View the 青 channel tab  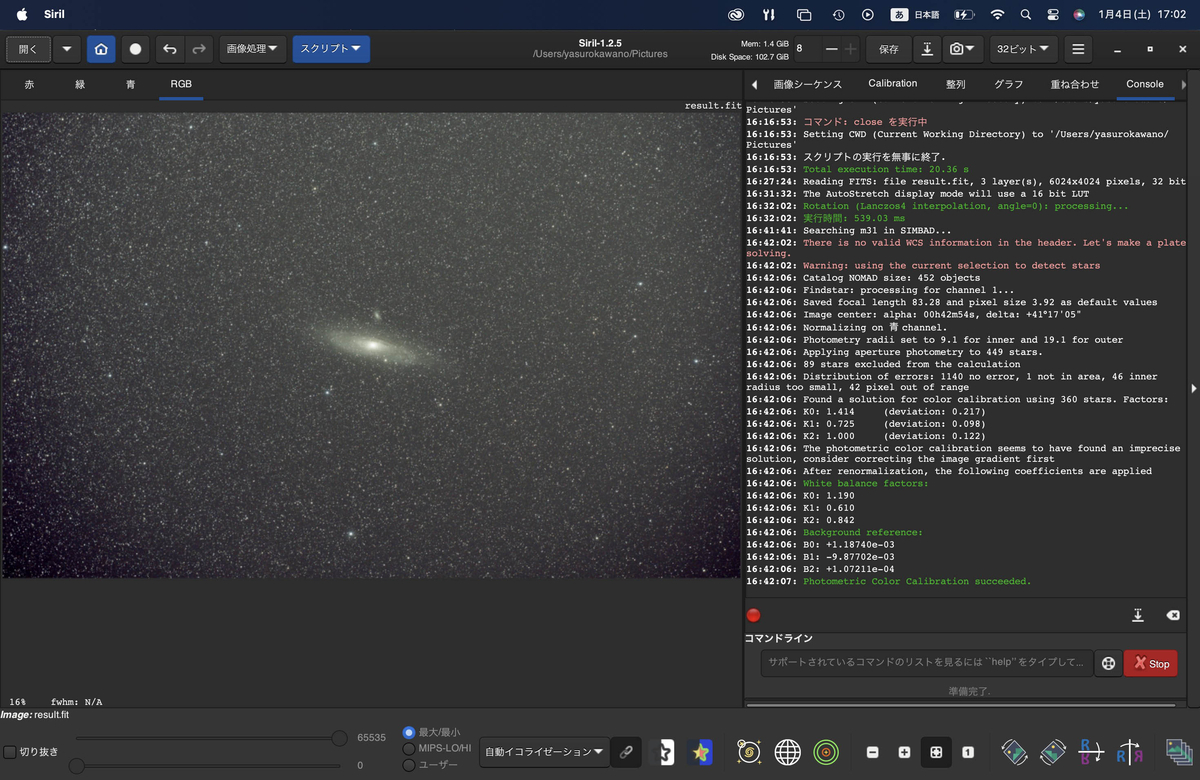click(130, 85)
